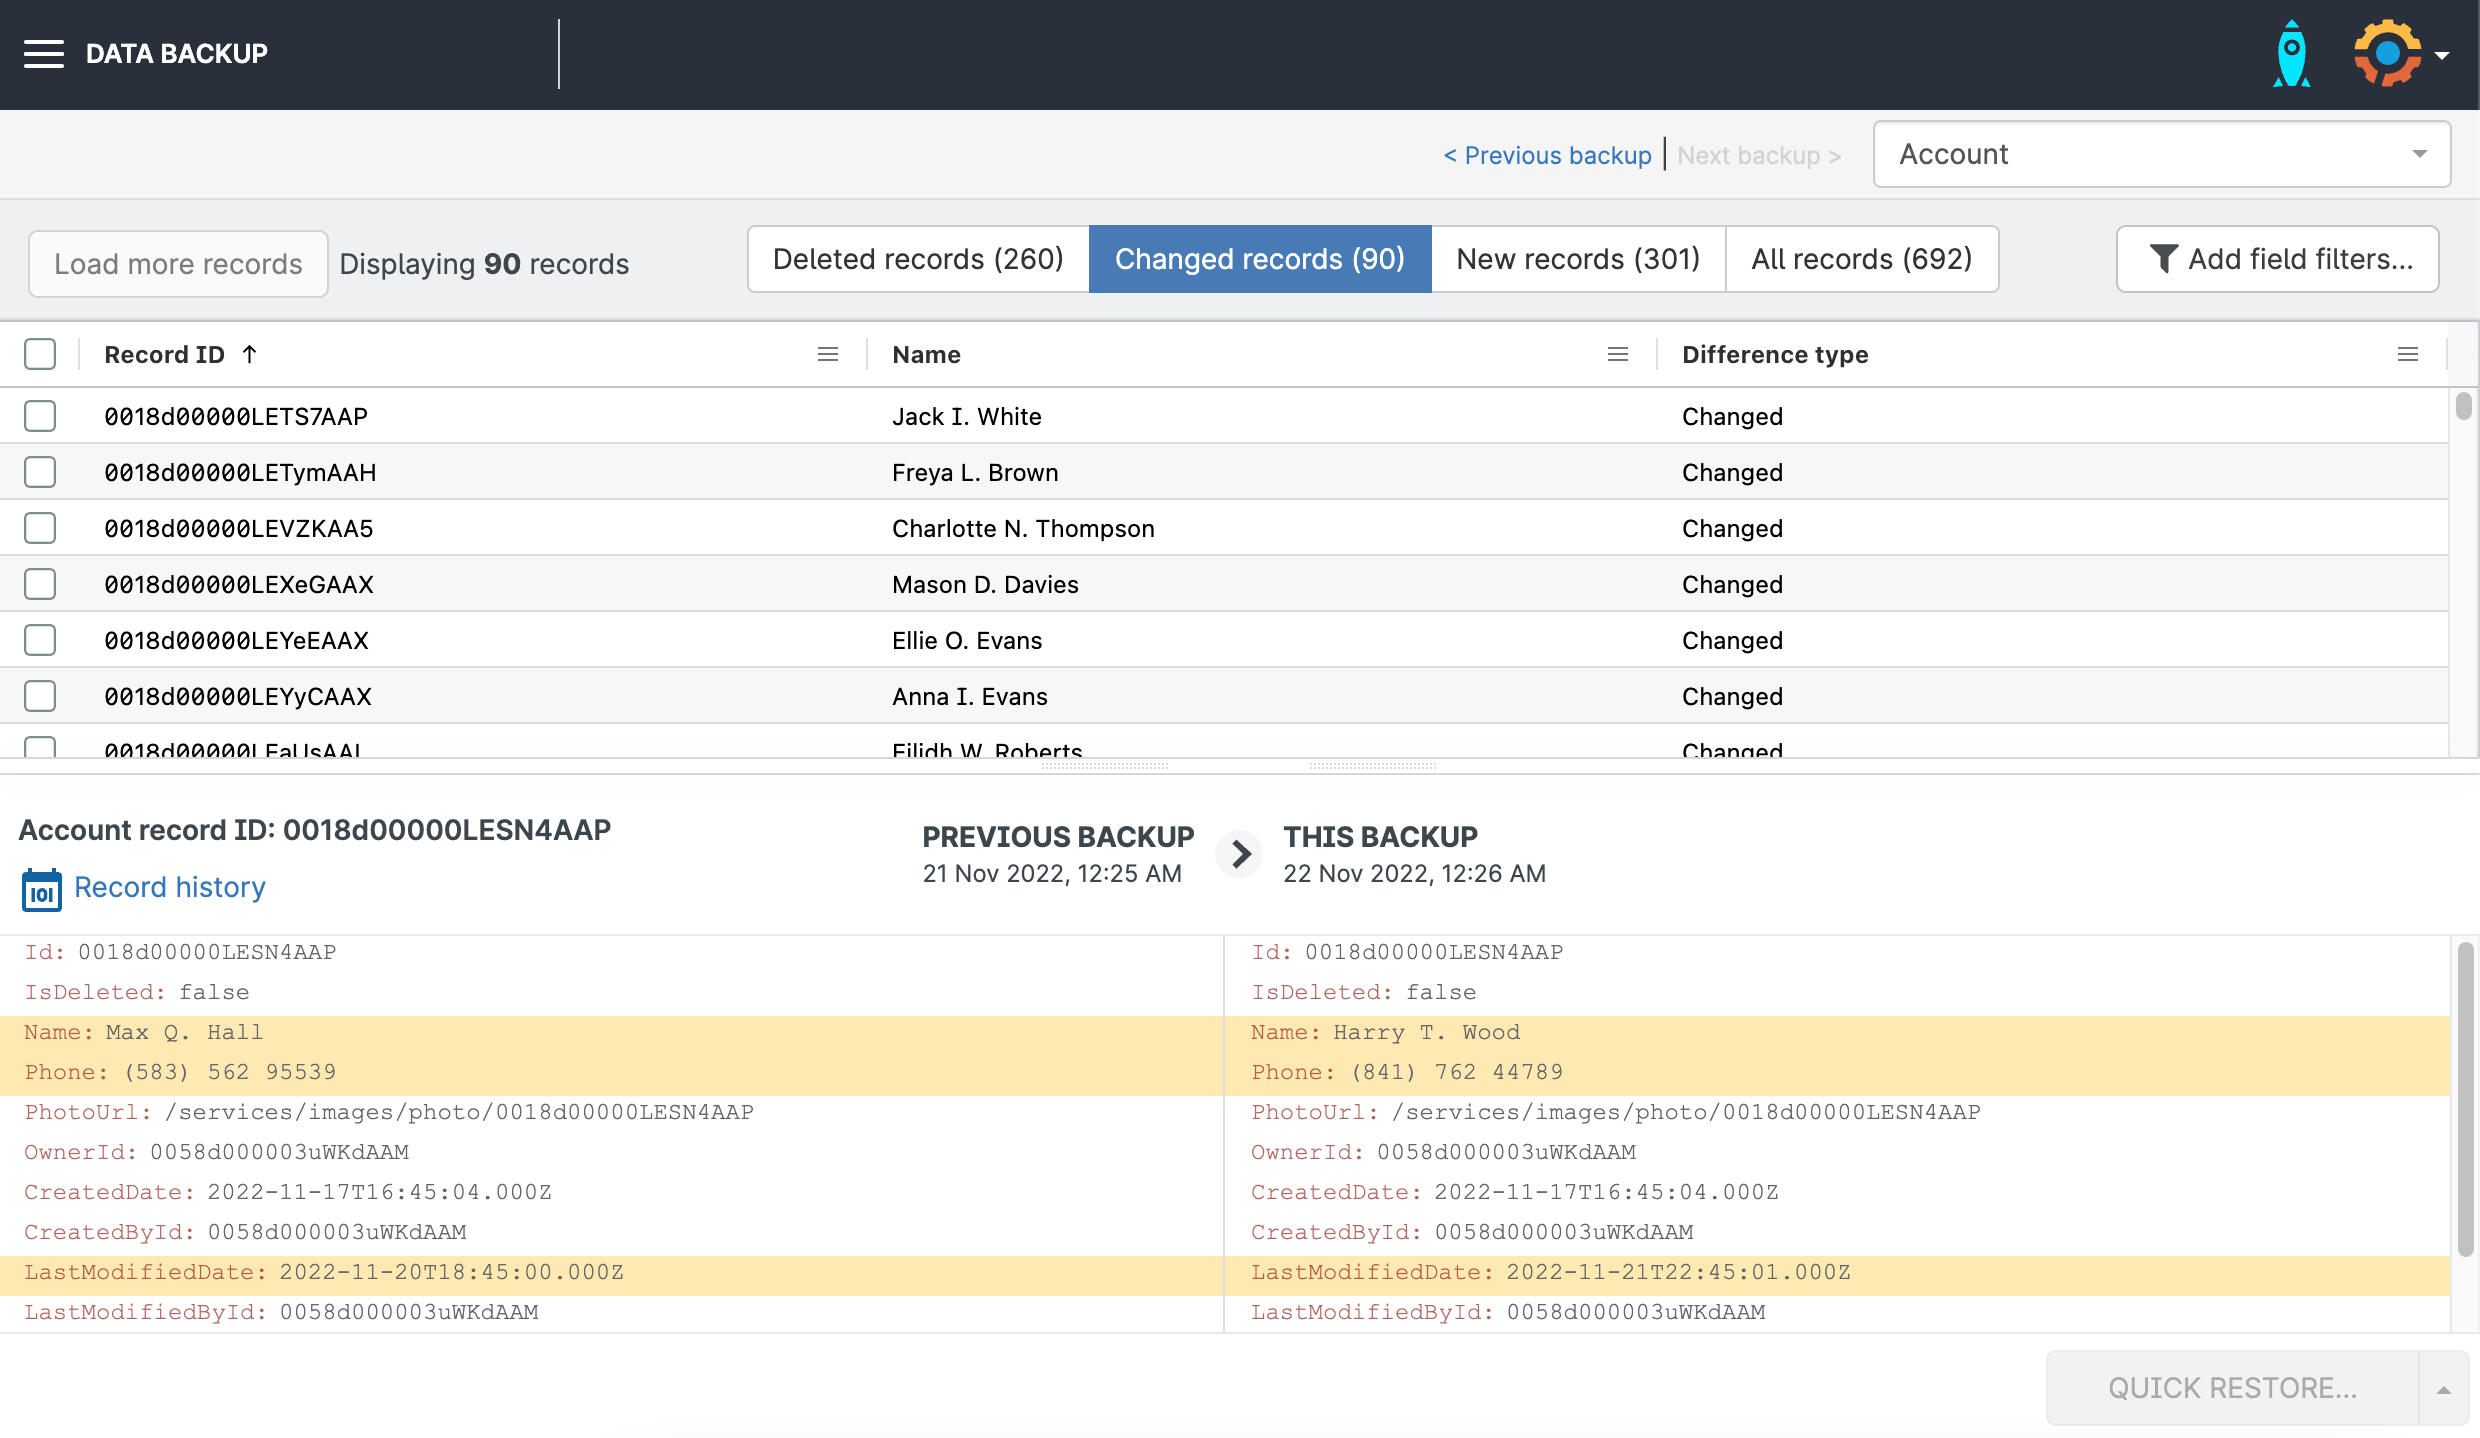Screen dimensions: 2480x1438
Task: Sort by the Record ID column header
Action: [165, 355]
